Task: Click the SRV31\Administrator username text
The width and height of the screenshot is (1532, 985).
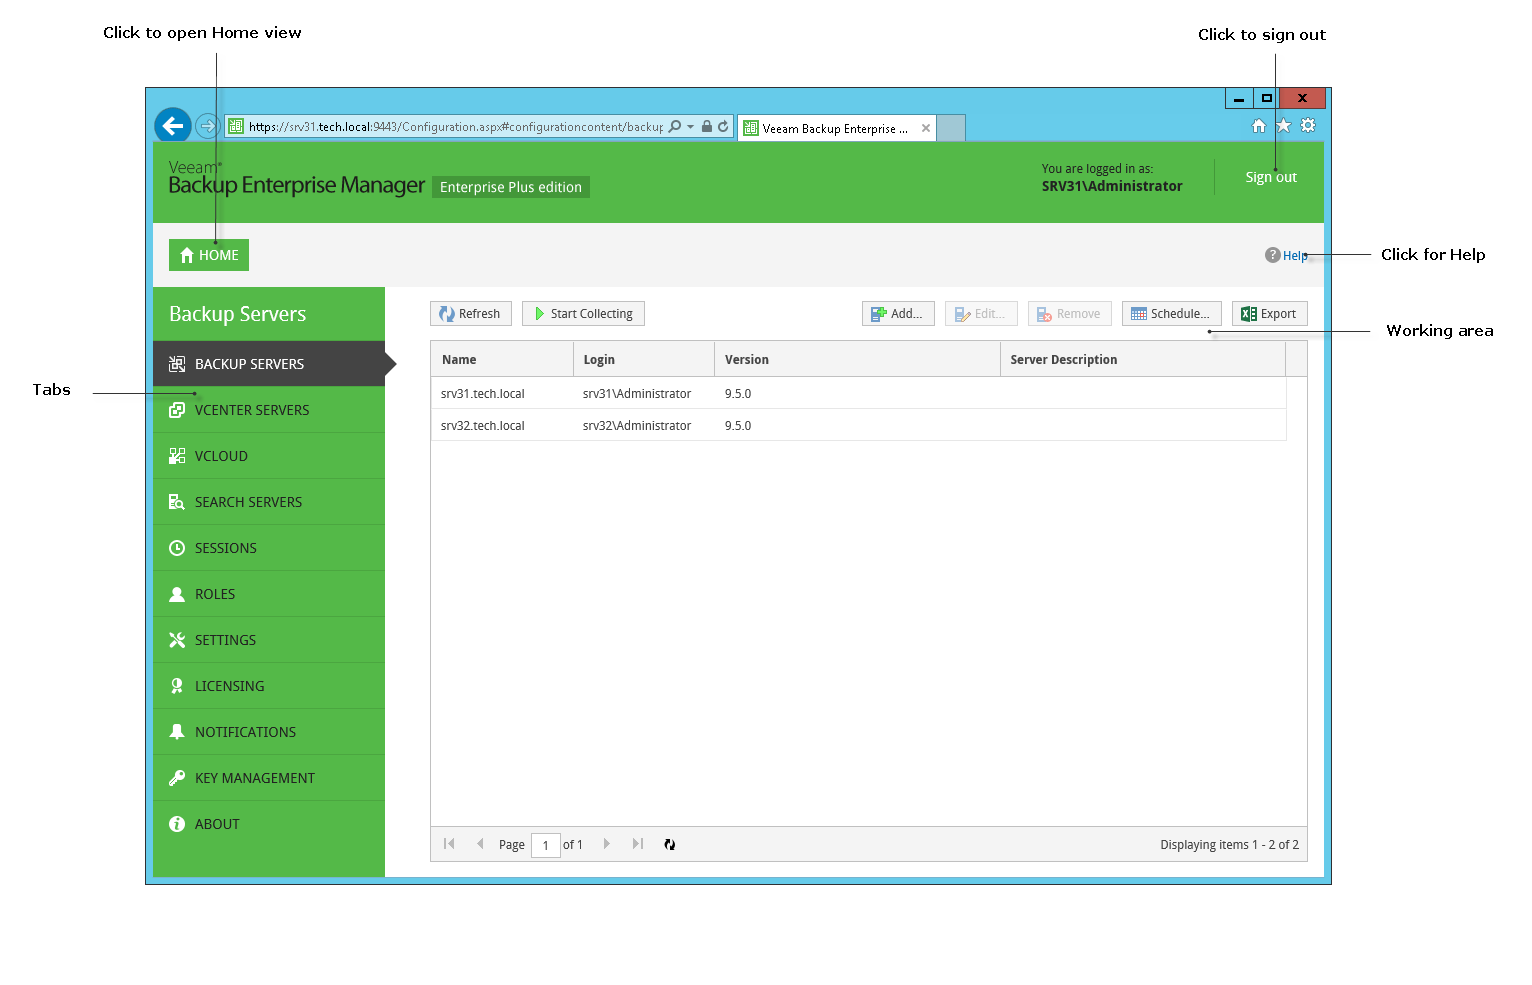Action: [x=1112, y=186]
